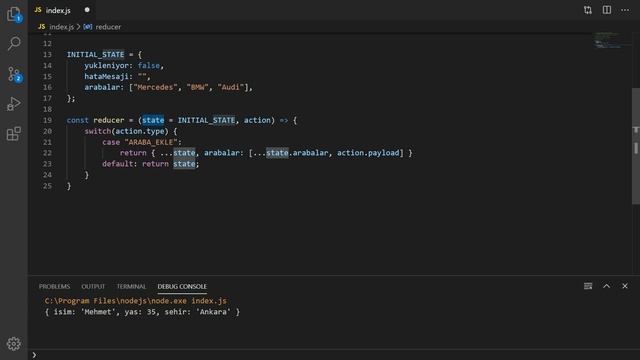
Task: Click the false value on line 14
Action: point(149,66)
